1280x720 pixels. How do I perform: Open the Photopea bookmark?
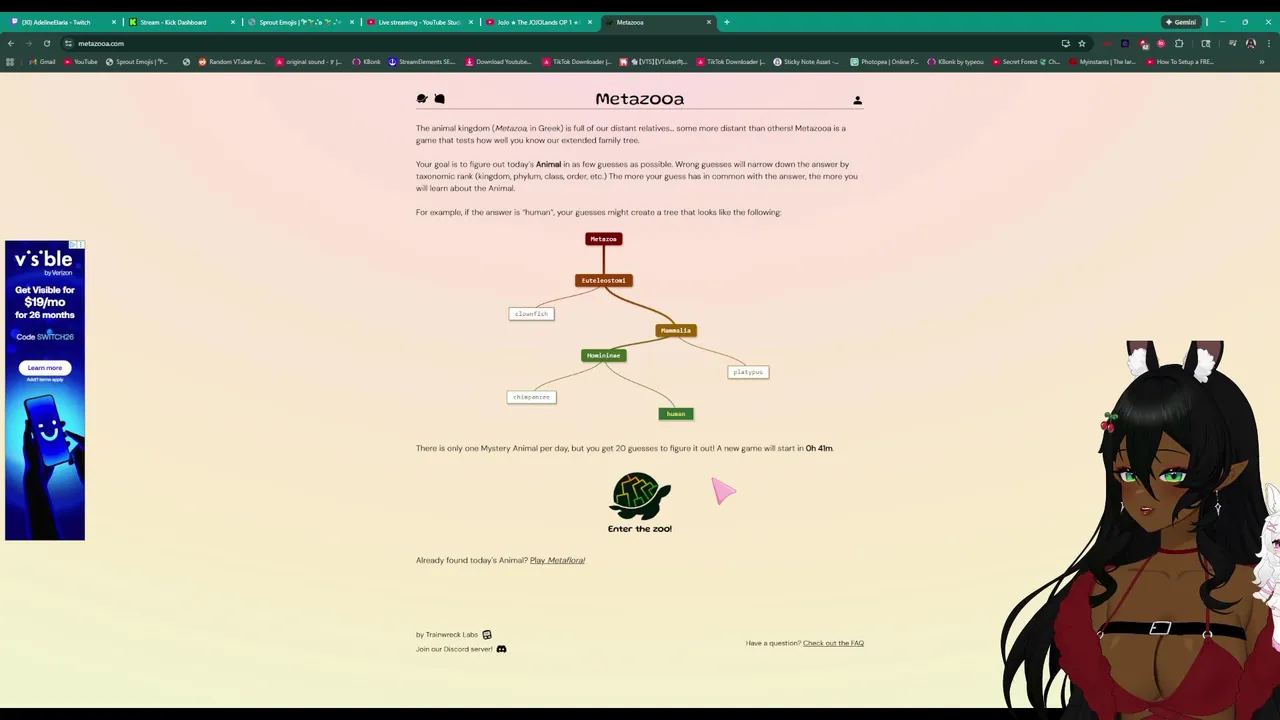pos(884,62)
